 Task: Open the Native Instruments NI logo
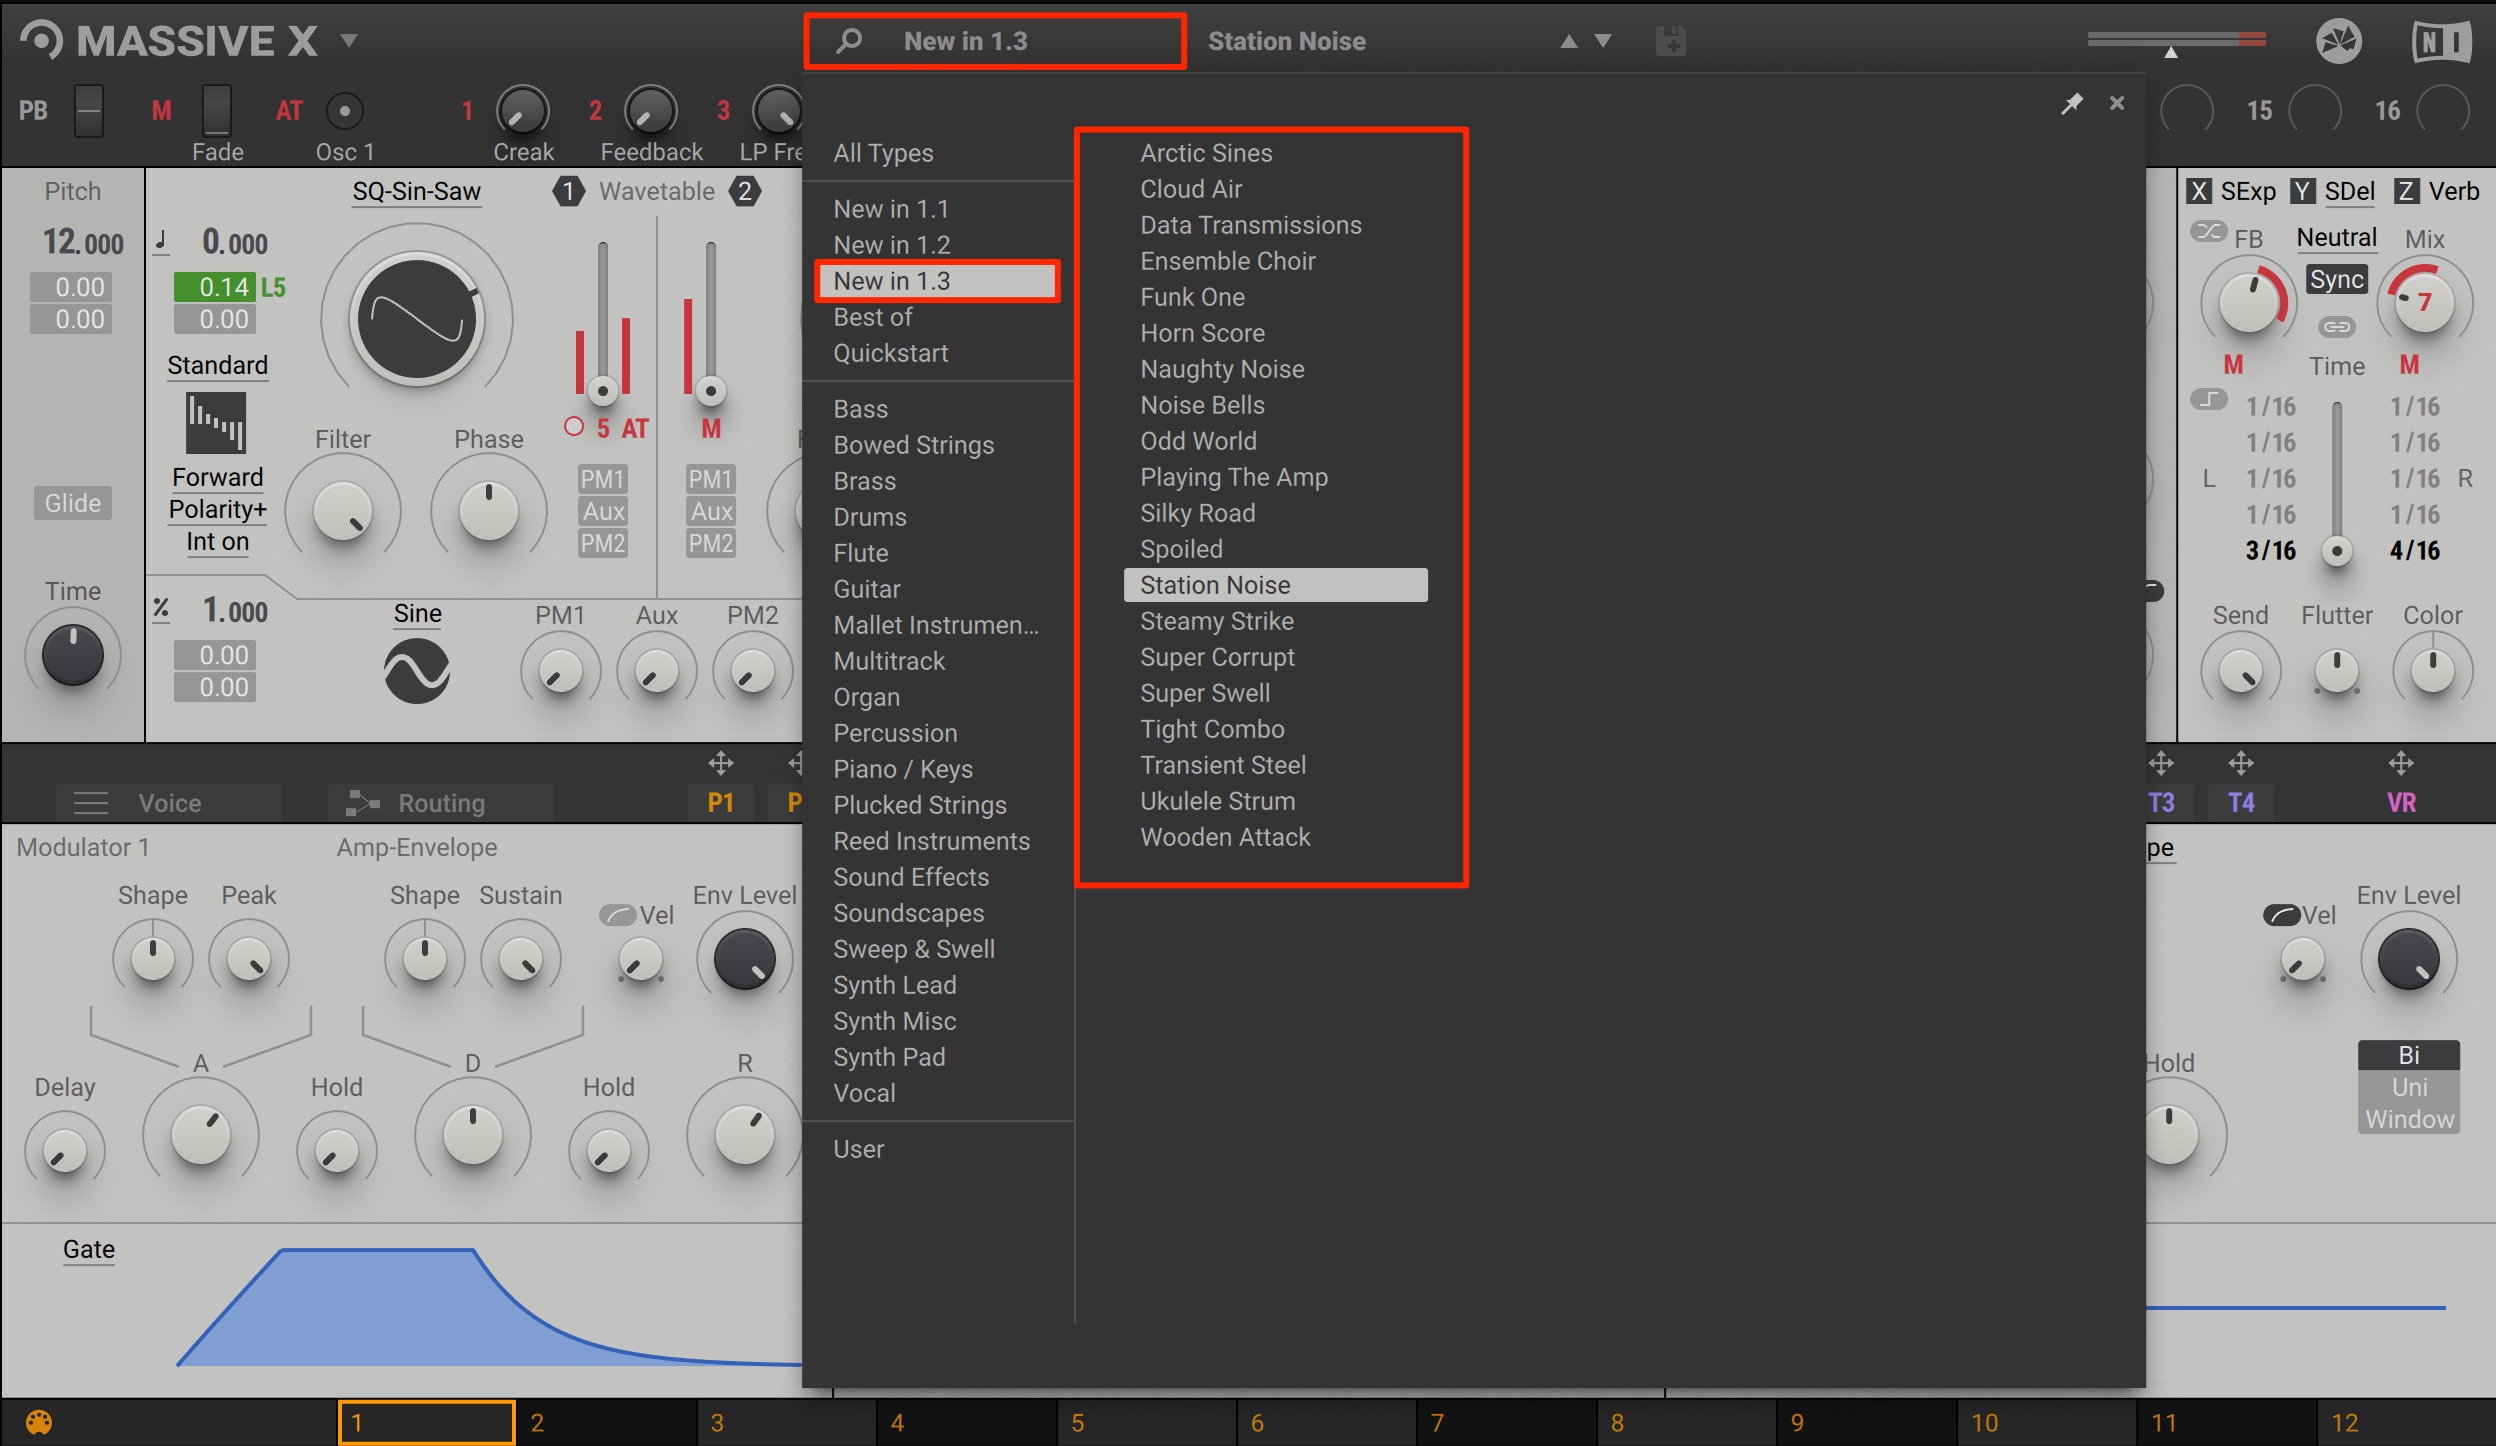click(2441, 41)
